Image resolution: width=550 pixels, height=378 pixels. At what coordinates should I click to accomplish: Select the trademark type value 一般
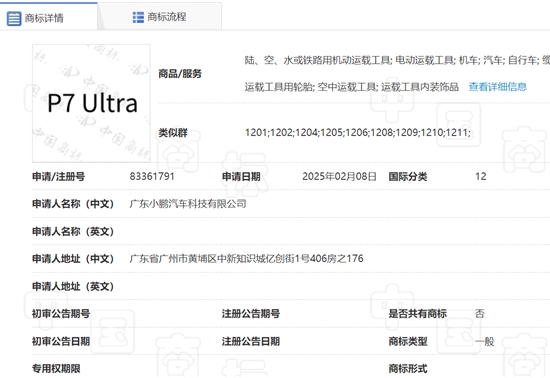coord(484,341)
